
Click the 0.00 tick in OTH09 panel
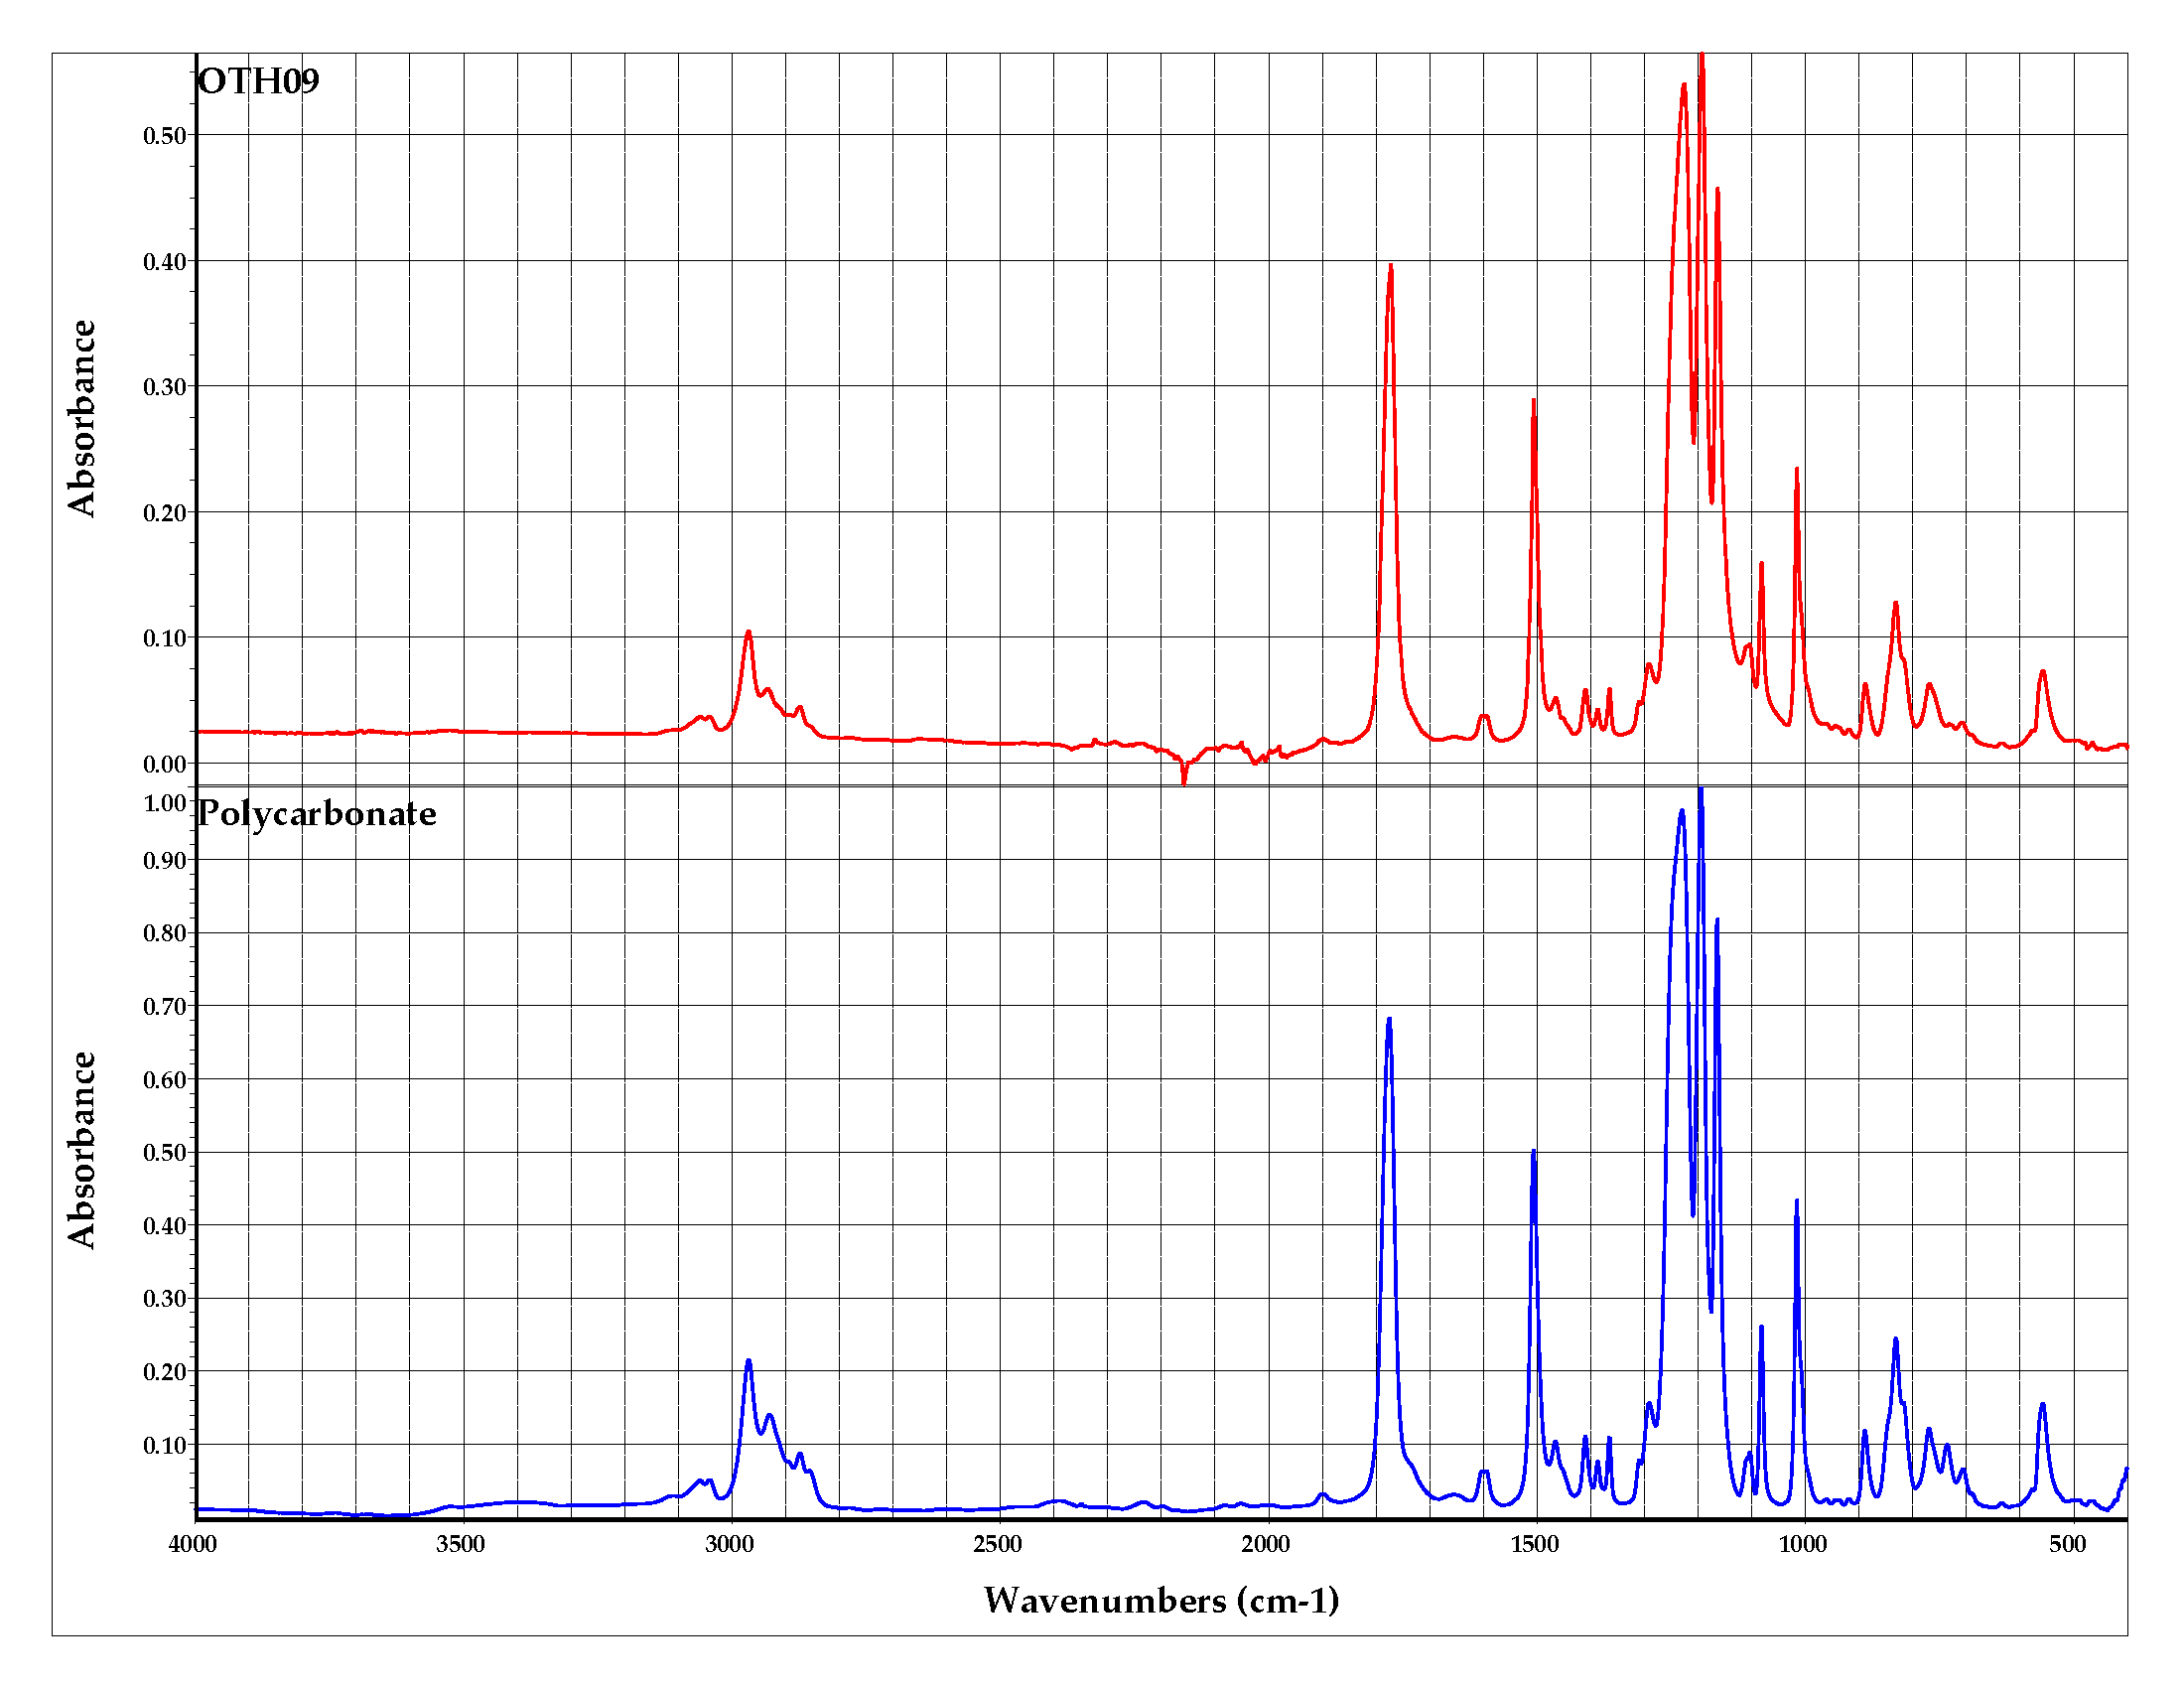(165, 765)
